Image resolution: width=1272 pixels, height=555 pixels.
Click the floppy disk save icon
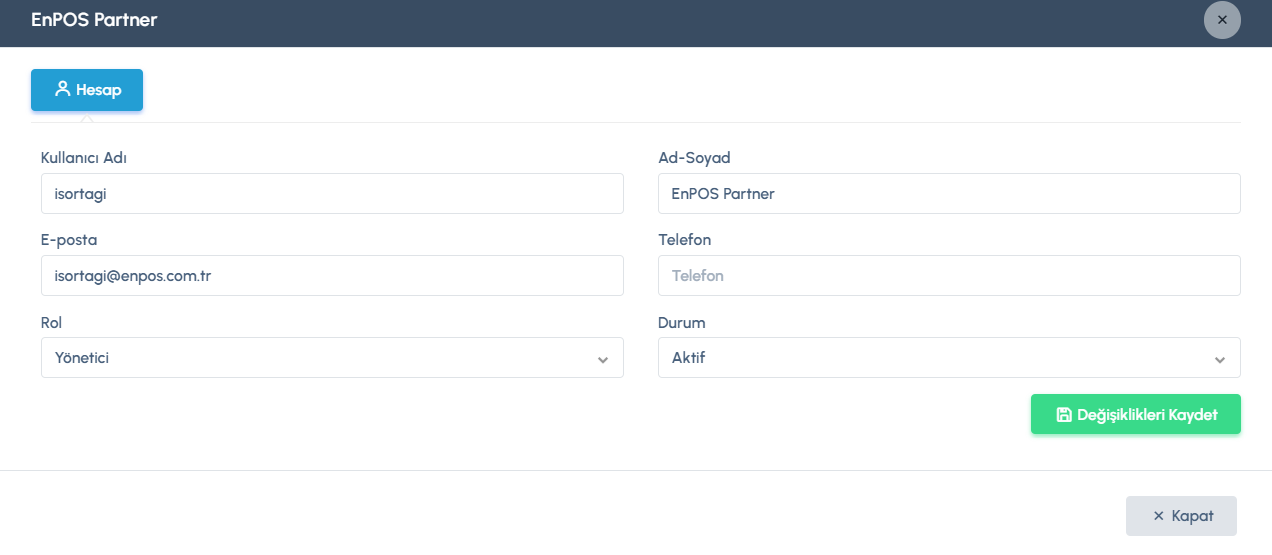(x=1064, y=415)
